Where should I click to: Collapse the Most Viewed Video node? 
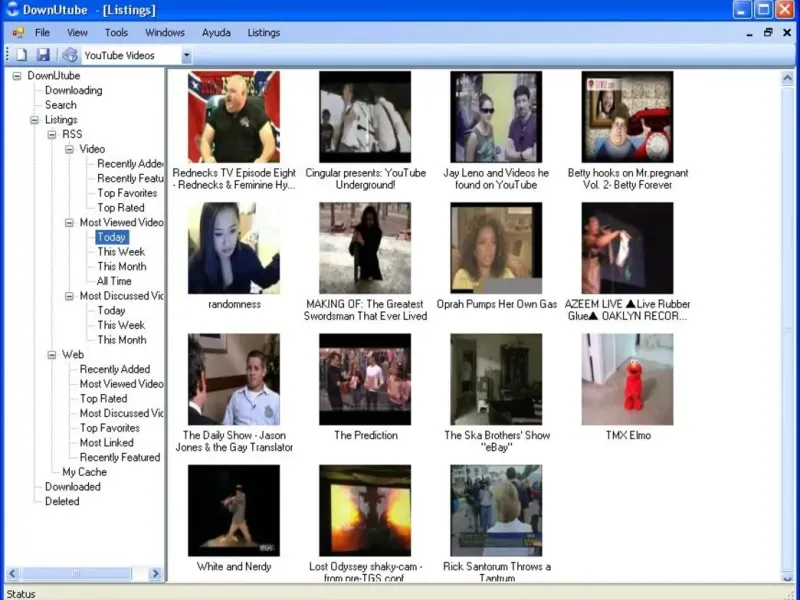[69, 222]
